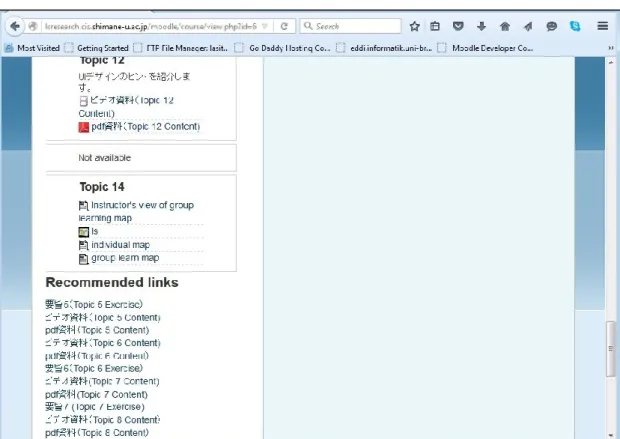Open the group learn map link
The height and width of the screenshot is (439, 620).
125,258
